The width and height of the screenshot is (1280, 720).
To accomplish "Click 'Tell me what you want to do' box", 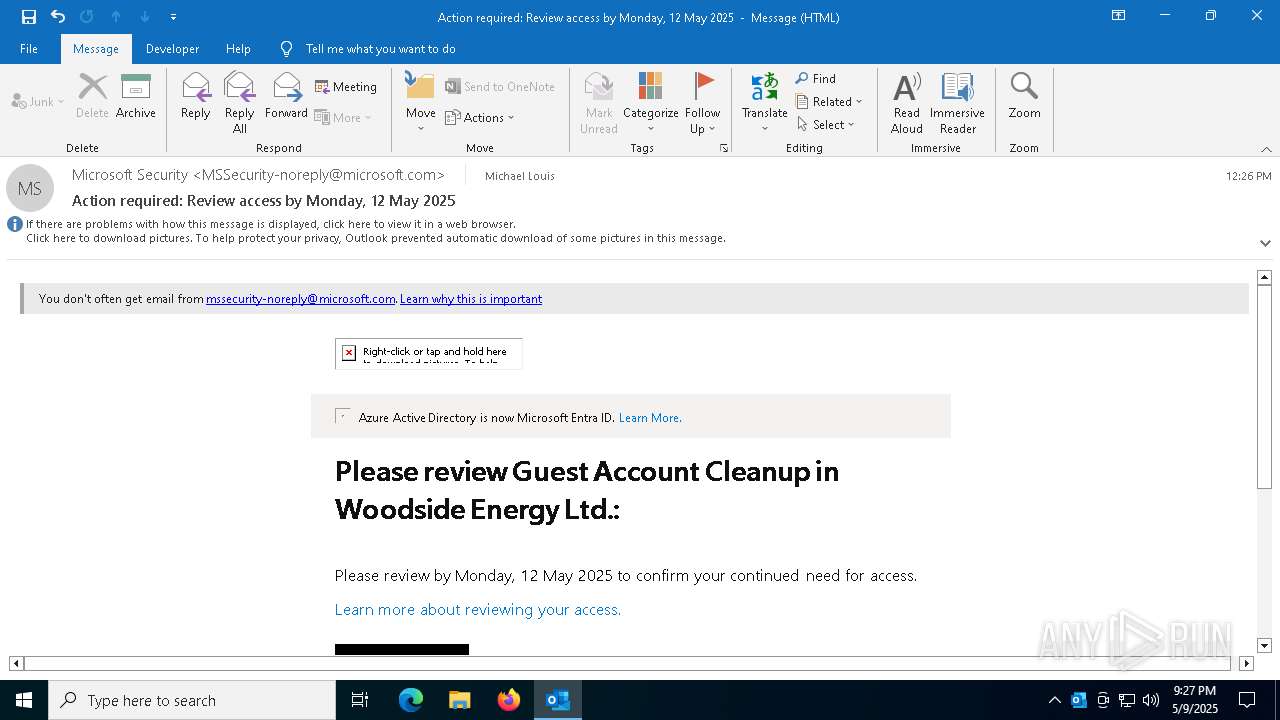I will point(381,49).
